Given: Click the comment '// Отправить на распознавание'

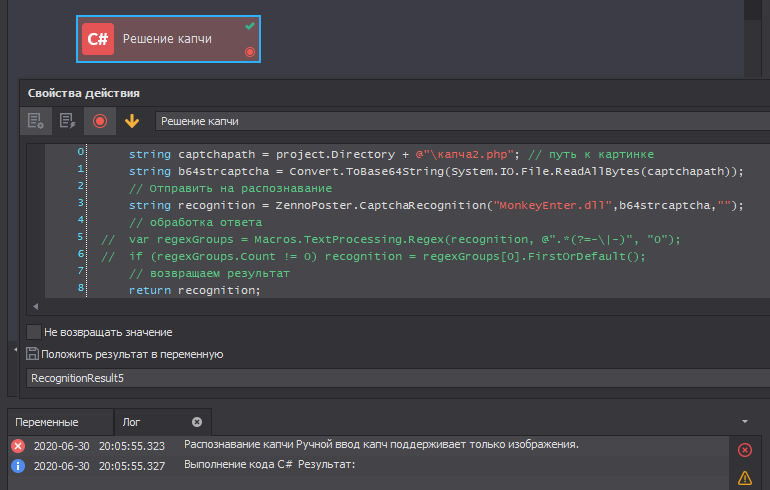Looking at the screenshot, I should click(x=230, y=189).
